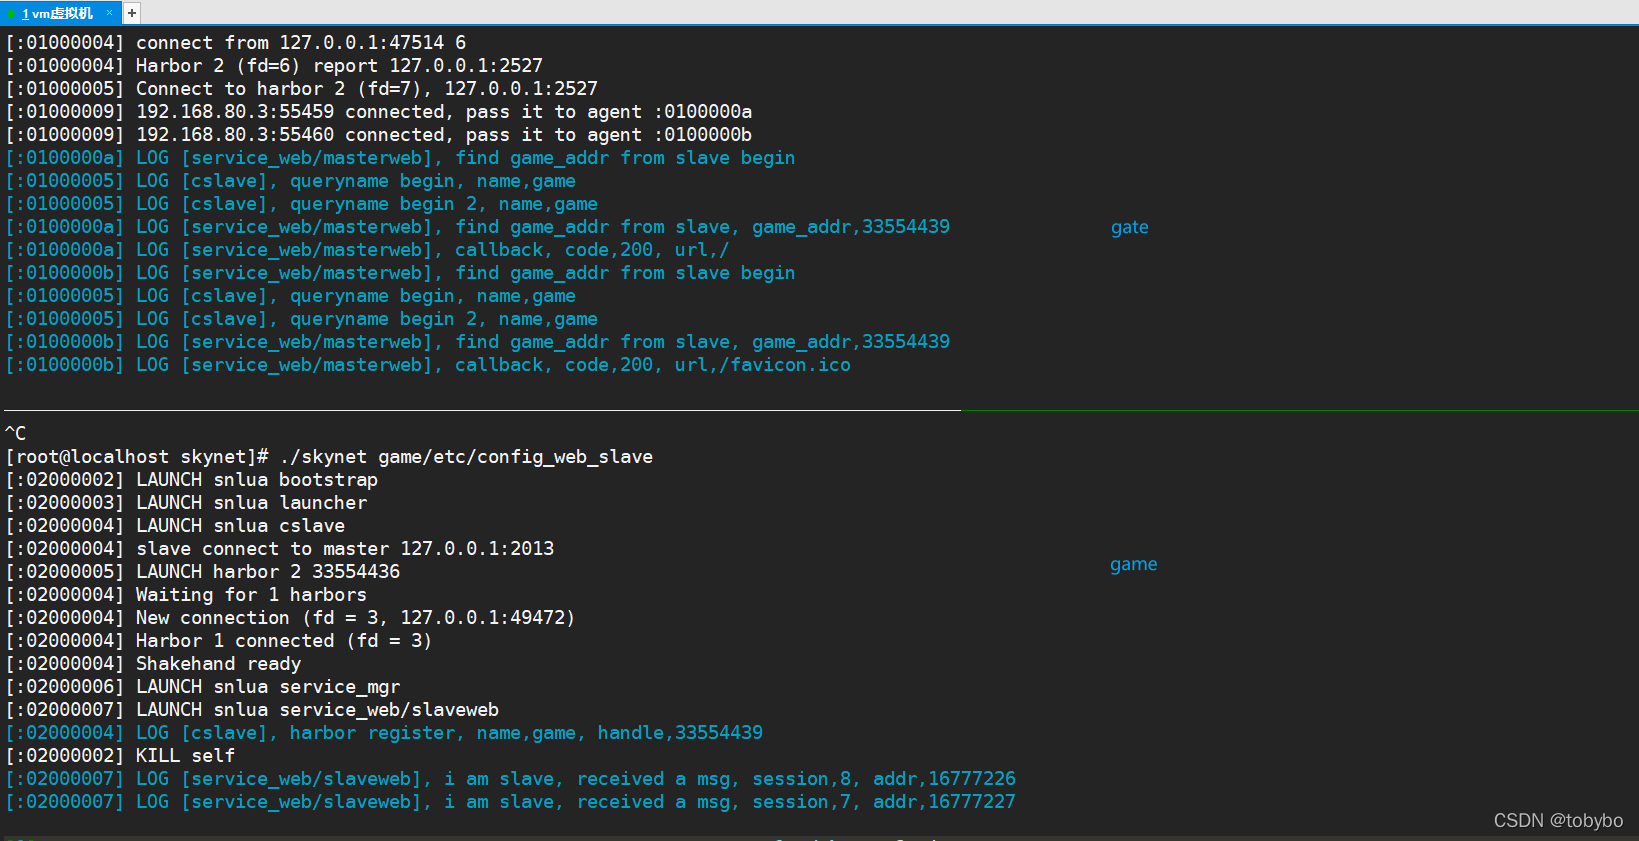The height and width of the screenshot is (841, 1639).
Task: Open a new session tab with plus button
Action: [131, 13]
